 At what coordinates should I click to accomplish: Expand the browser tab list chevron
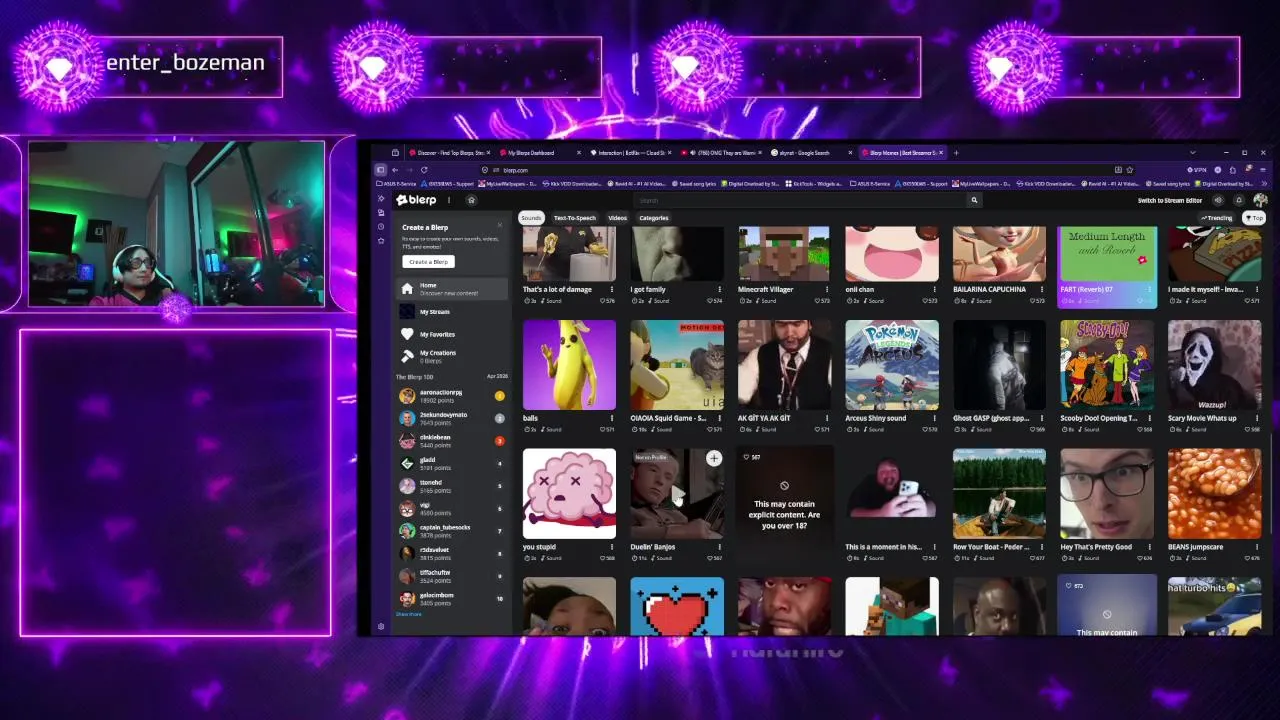(1192, 153)
